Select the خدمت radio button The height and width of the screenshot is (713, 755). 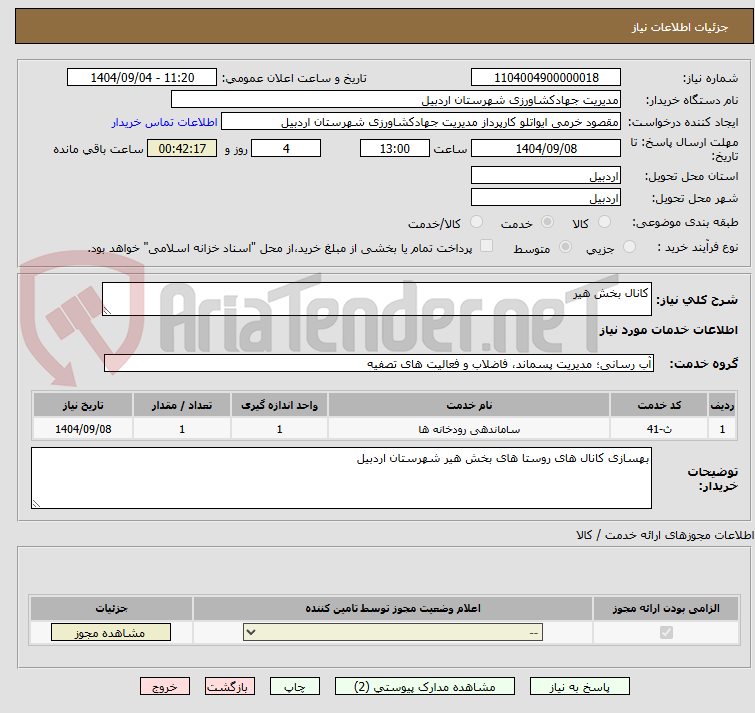[x=547, y=222]
